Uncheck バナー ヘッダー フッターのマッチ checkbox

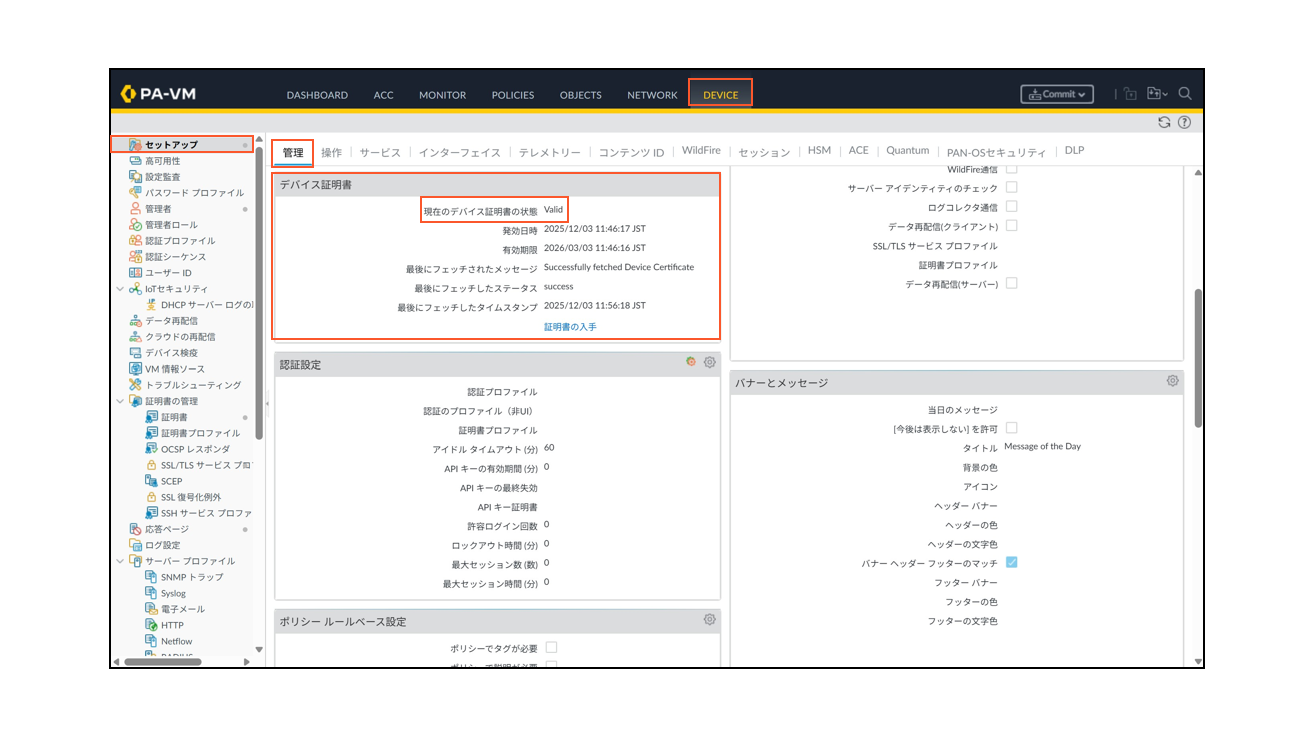click(1012, 563)
